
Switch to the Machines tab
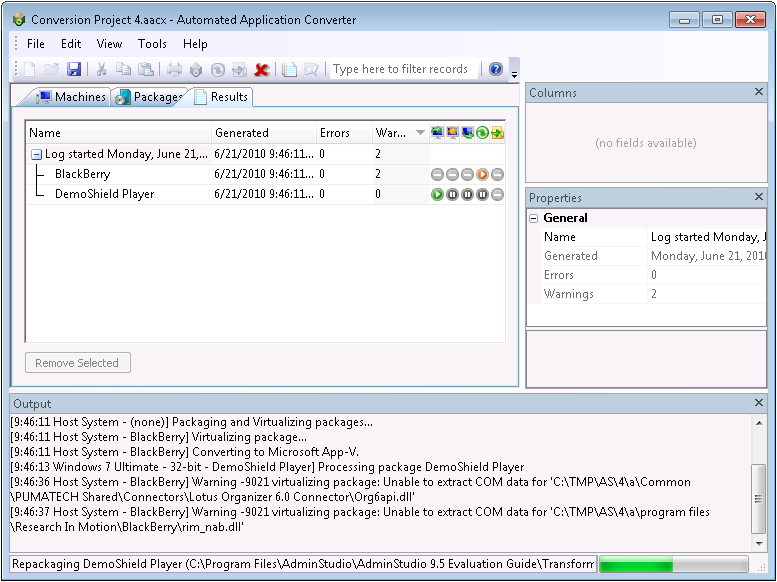pos(71,97)
